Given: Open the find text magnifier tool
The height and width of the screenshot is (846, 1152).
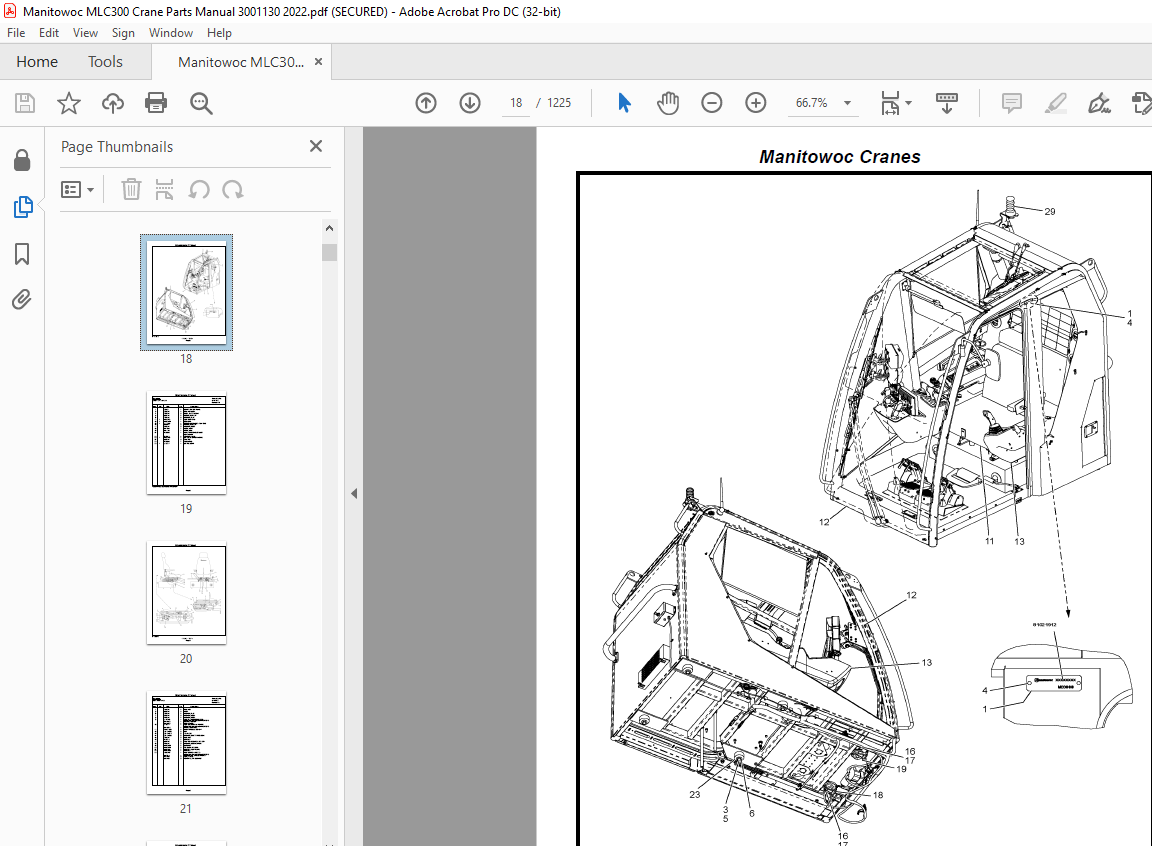Looking at the screenshot, I should pos(201,104).
